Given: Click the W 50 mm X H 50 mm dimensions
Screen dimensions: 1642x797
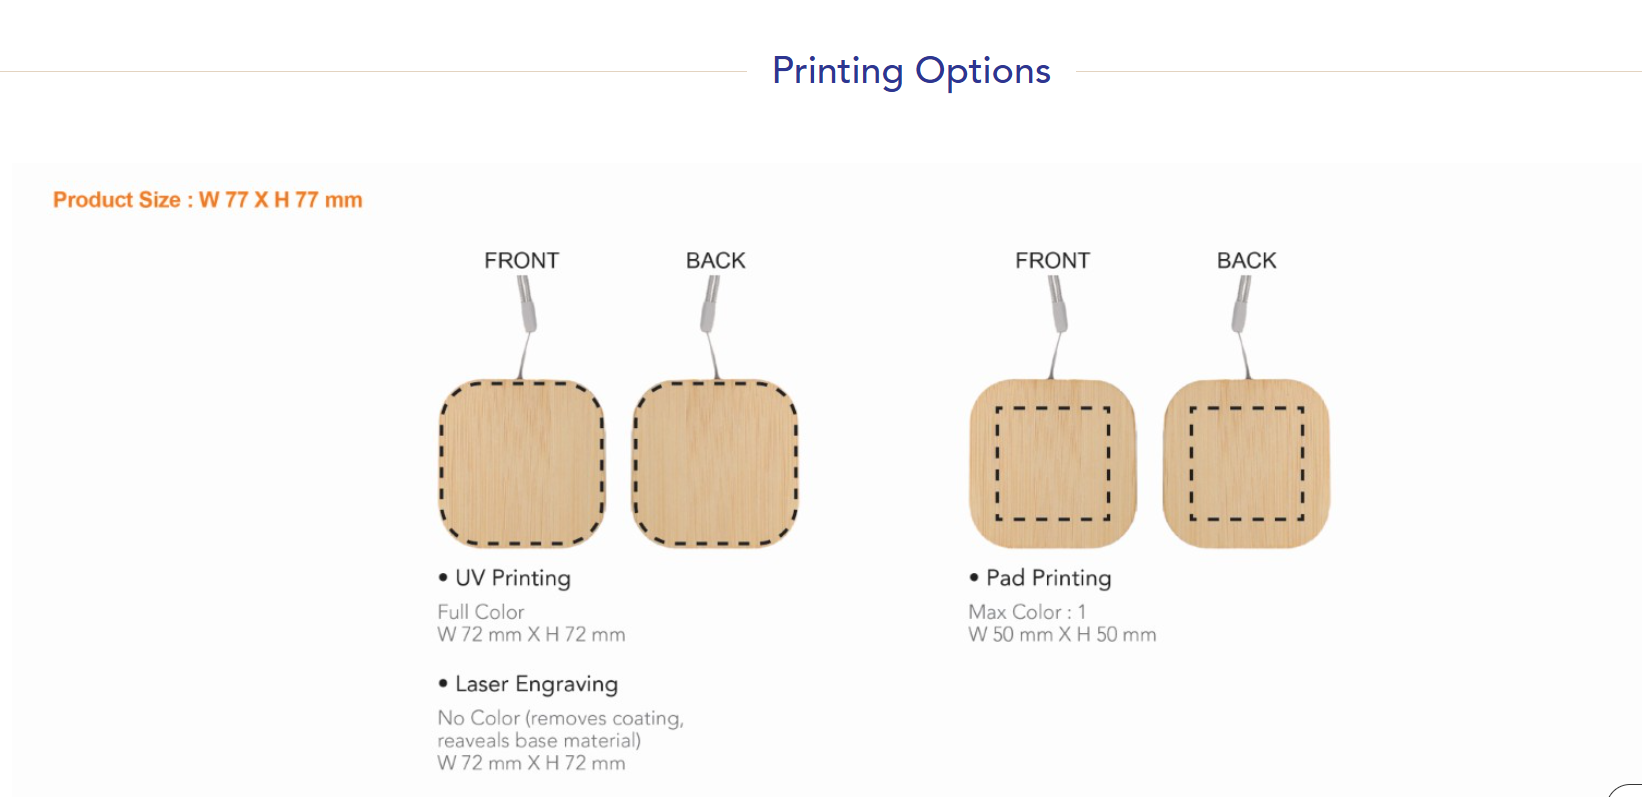Looking at the screenshot, I should (1062, 635).
